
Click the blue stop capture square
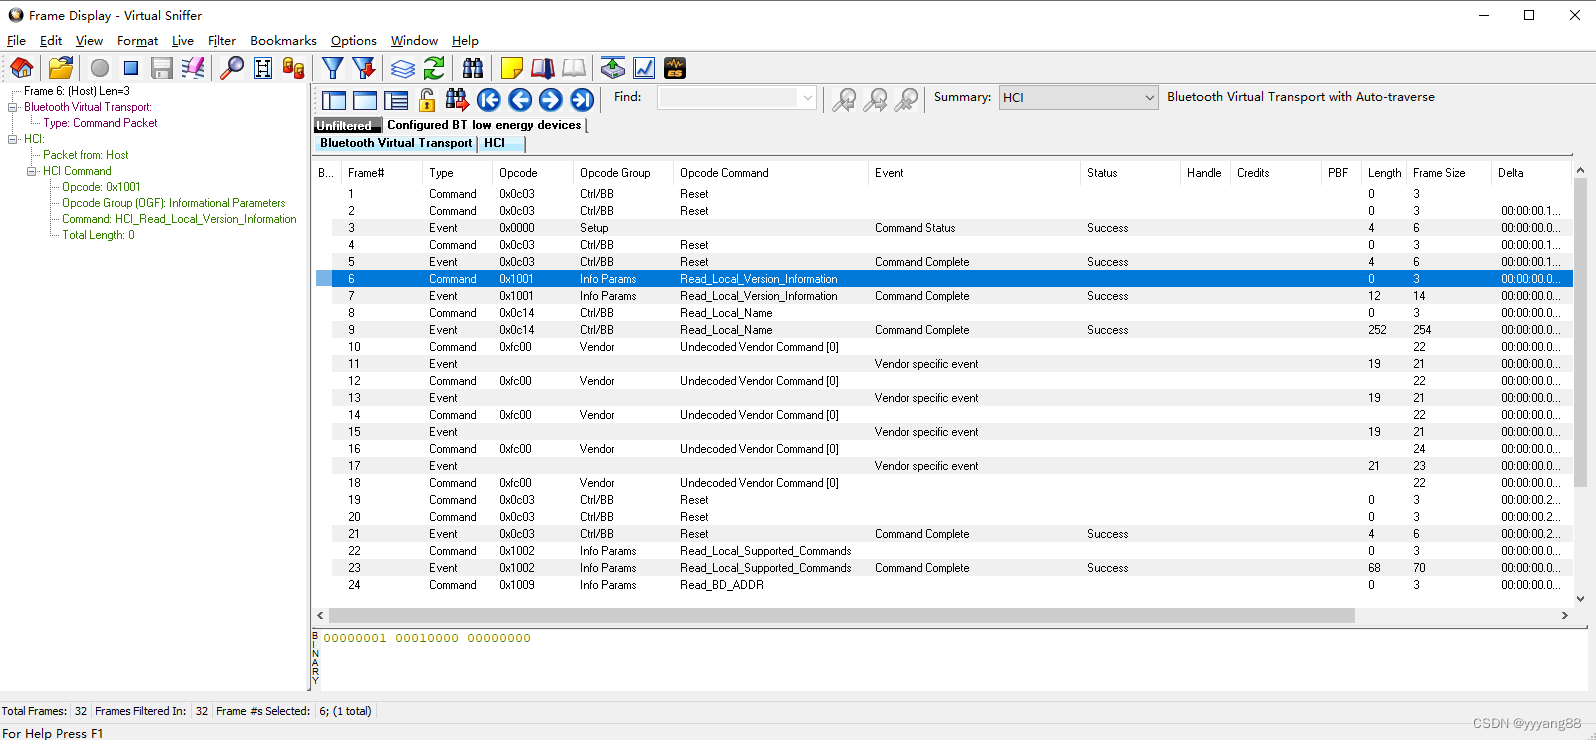(x=131, y=68)
